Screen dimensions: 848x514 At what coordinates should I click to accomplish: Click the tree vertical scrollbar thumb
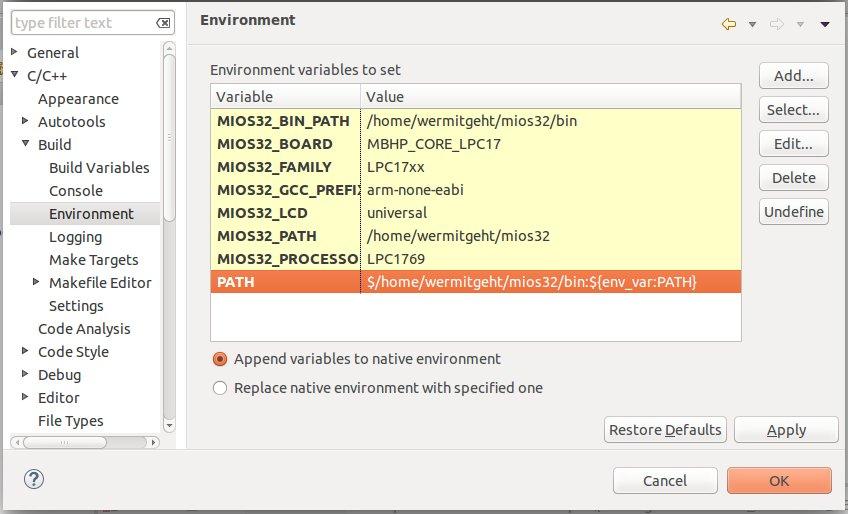169,138
